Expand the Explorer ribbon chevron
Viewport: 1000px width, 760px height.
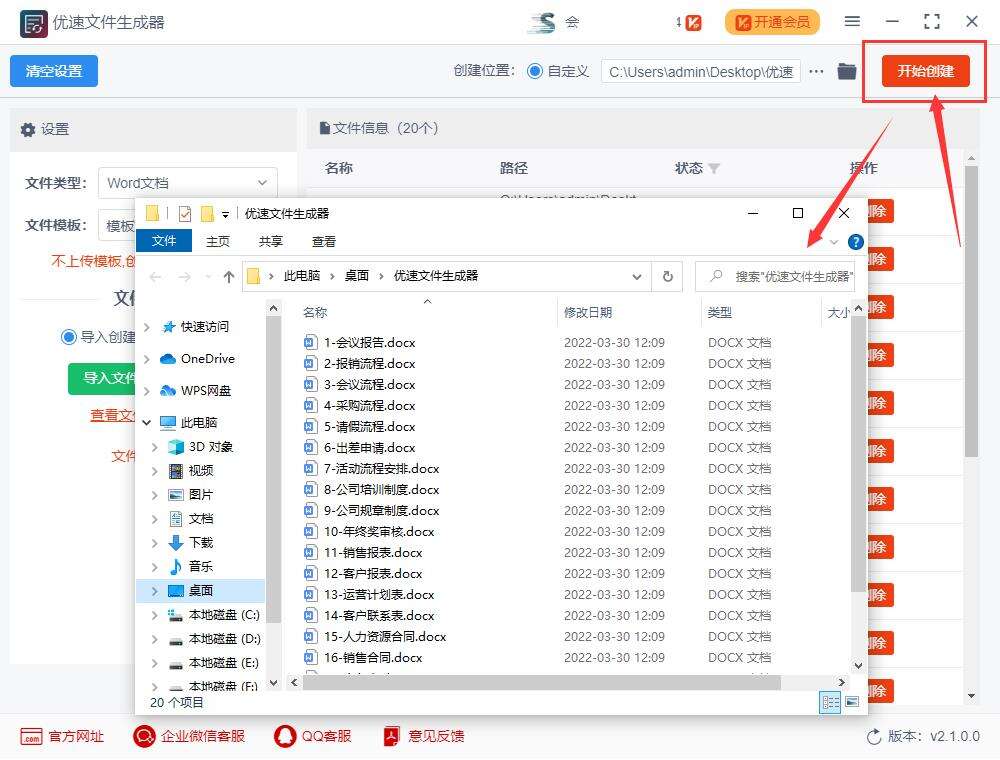pos(834,242)
